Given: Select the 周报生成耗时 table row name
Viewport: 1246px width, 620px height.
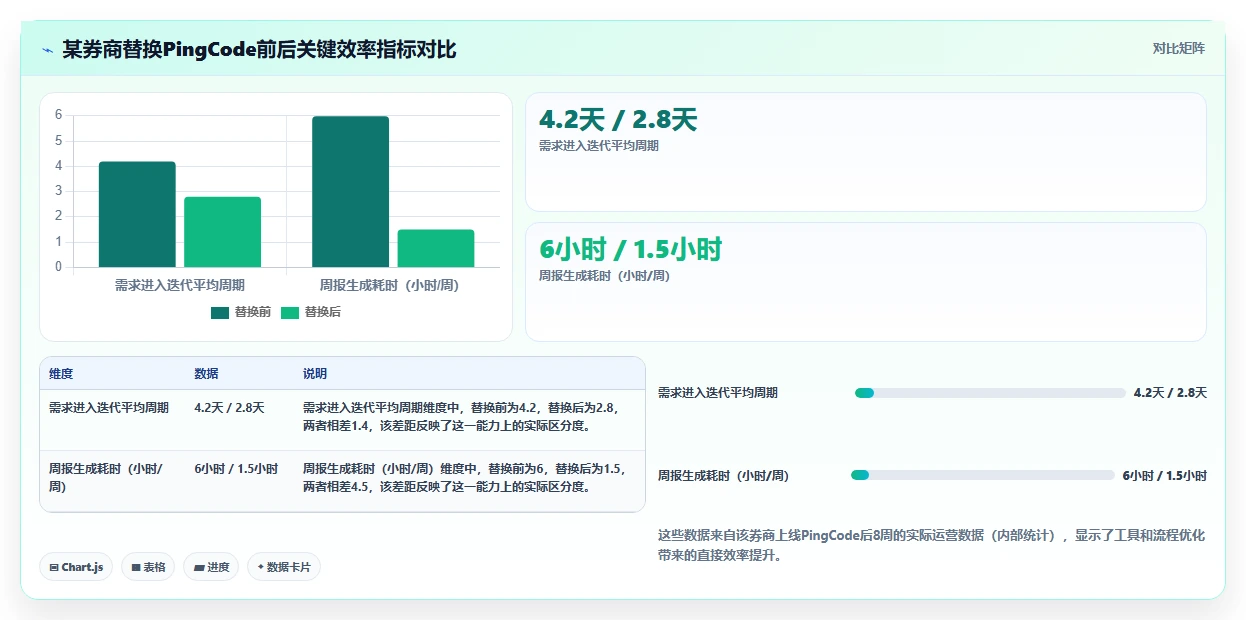Looking at the screenshot, I should [106, 478].
